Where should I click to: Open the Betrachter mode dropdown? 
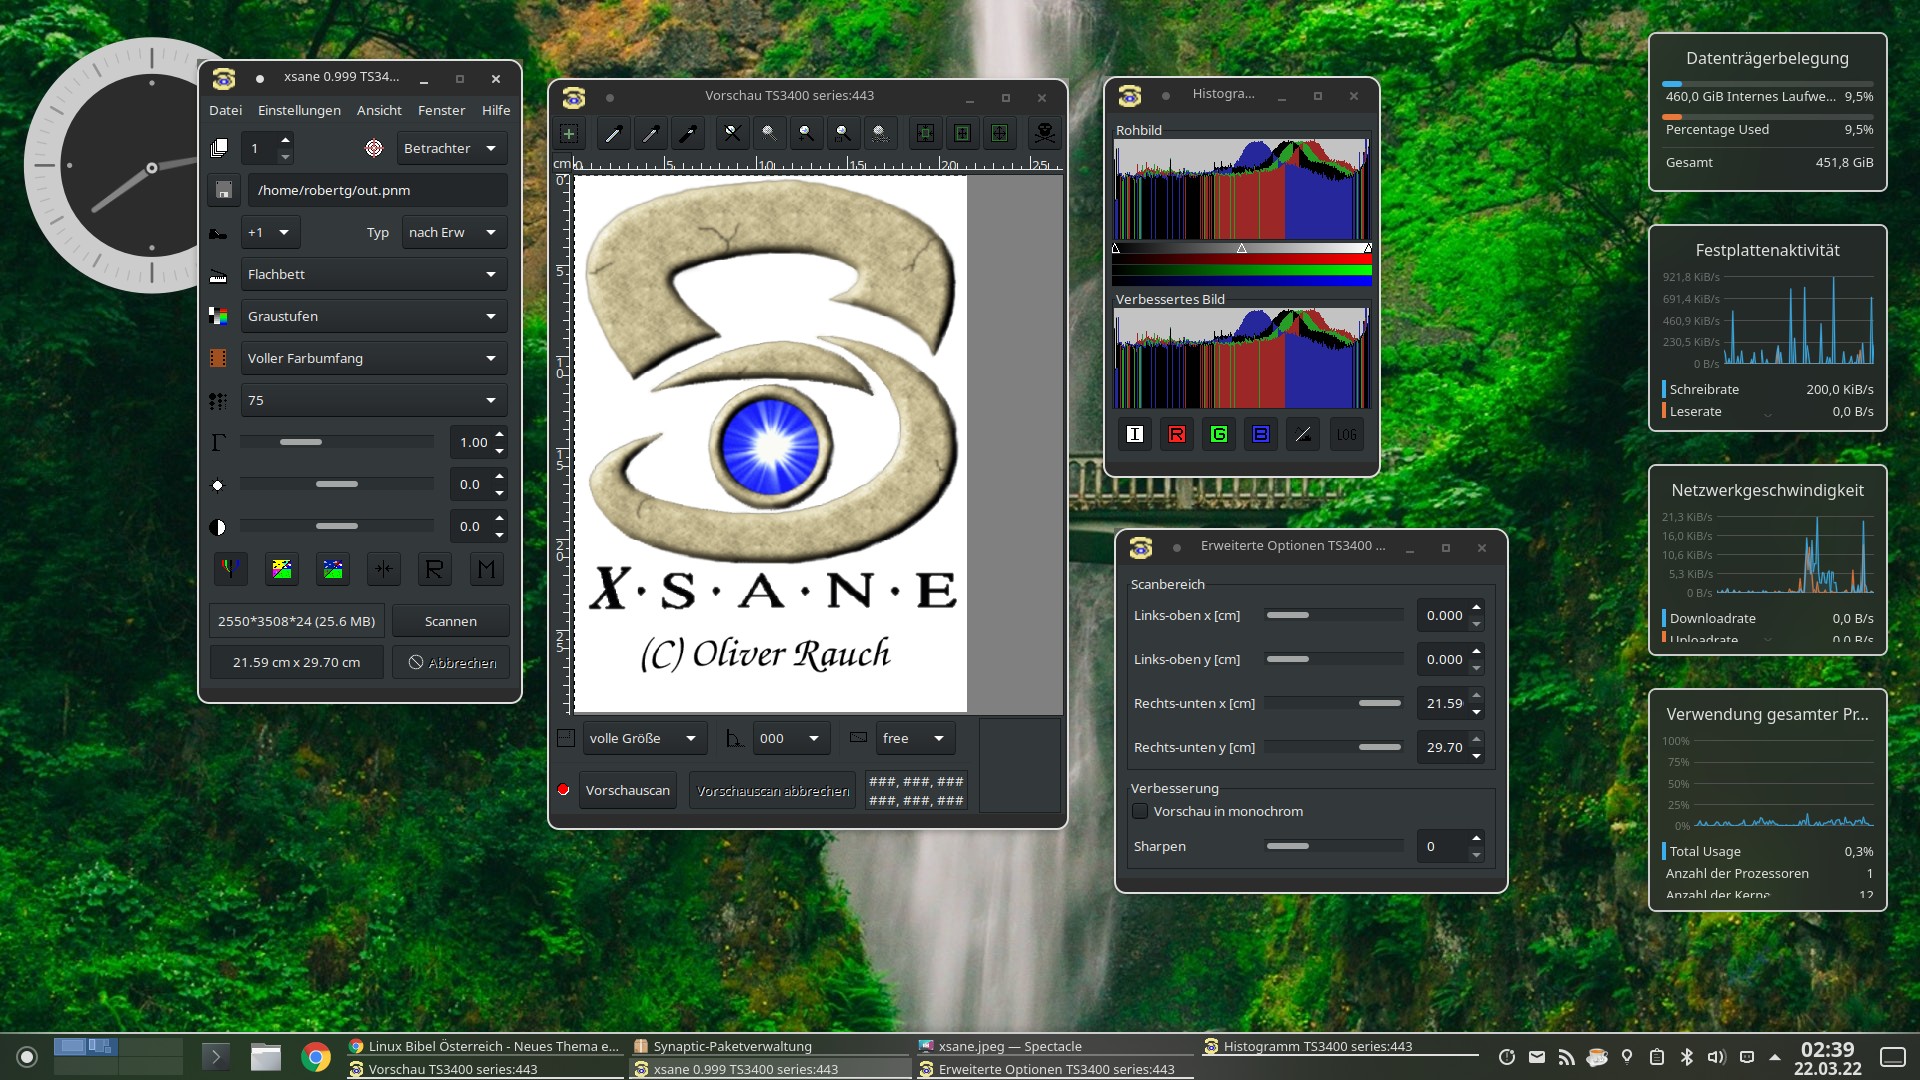[452, 148]
